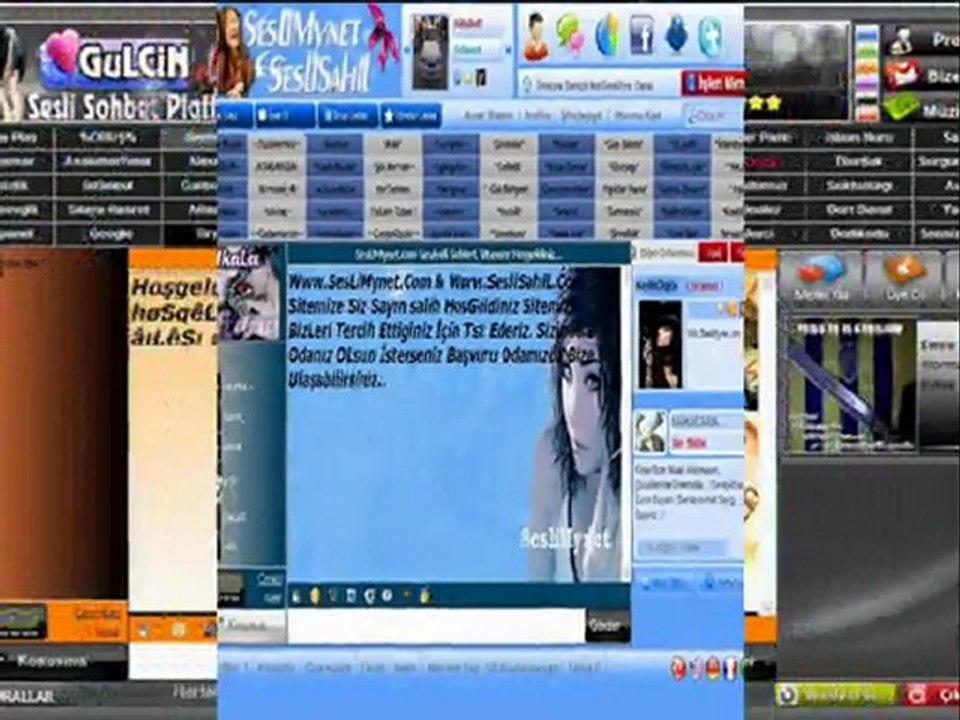
Task: Click the orange Üye Ol icon button
Action: point(905,277)
